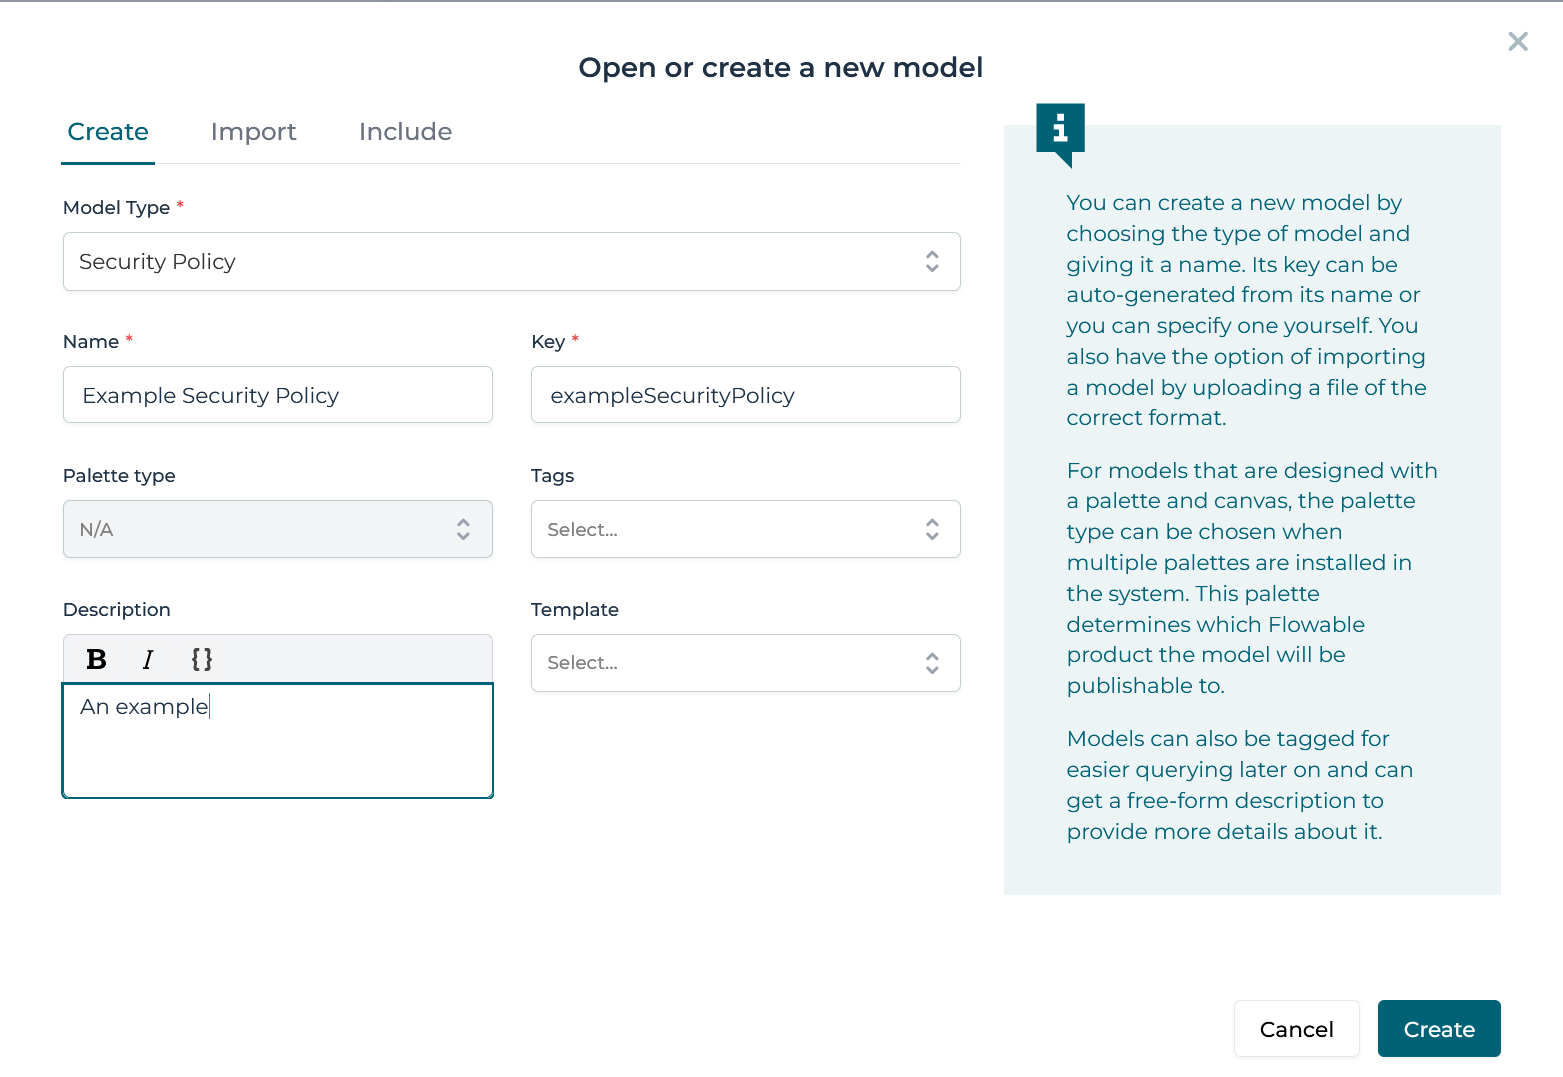Switch to the Import tab

coord(253,131)
